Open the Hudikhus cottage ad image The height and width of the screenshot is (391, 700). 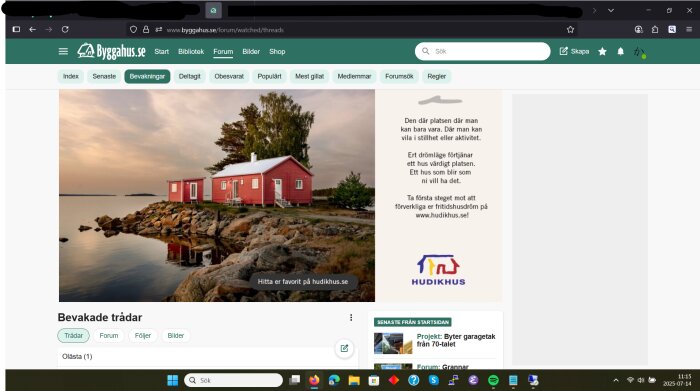[x=217, y=196]
